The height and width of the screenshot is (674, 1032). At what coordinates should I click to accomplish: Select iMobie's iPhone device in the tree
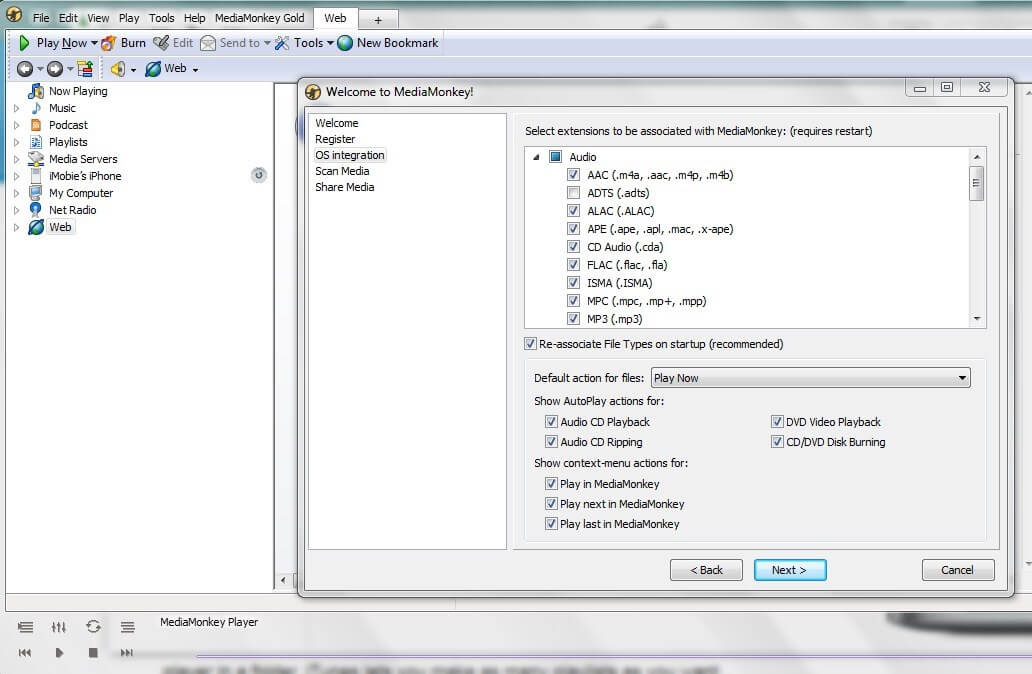[x=86, y=176]
